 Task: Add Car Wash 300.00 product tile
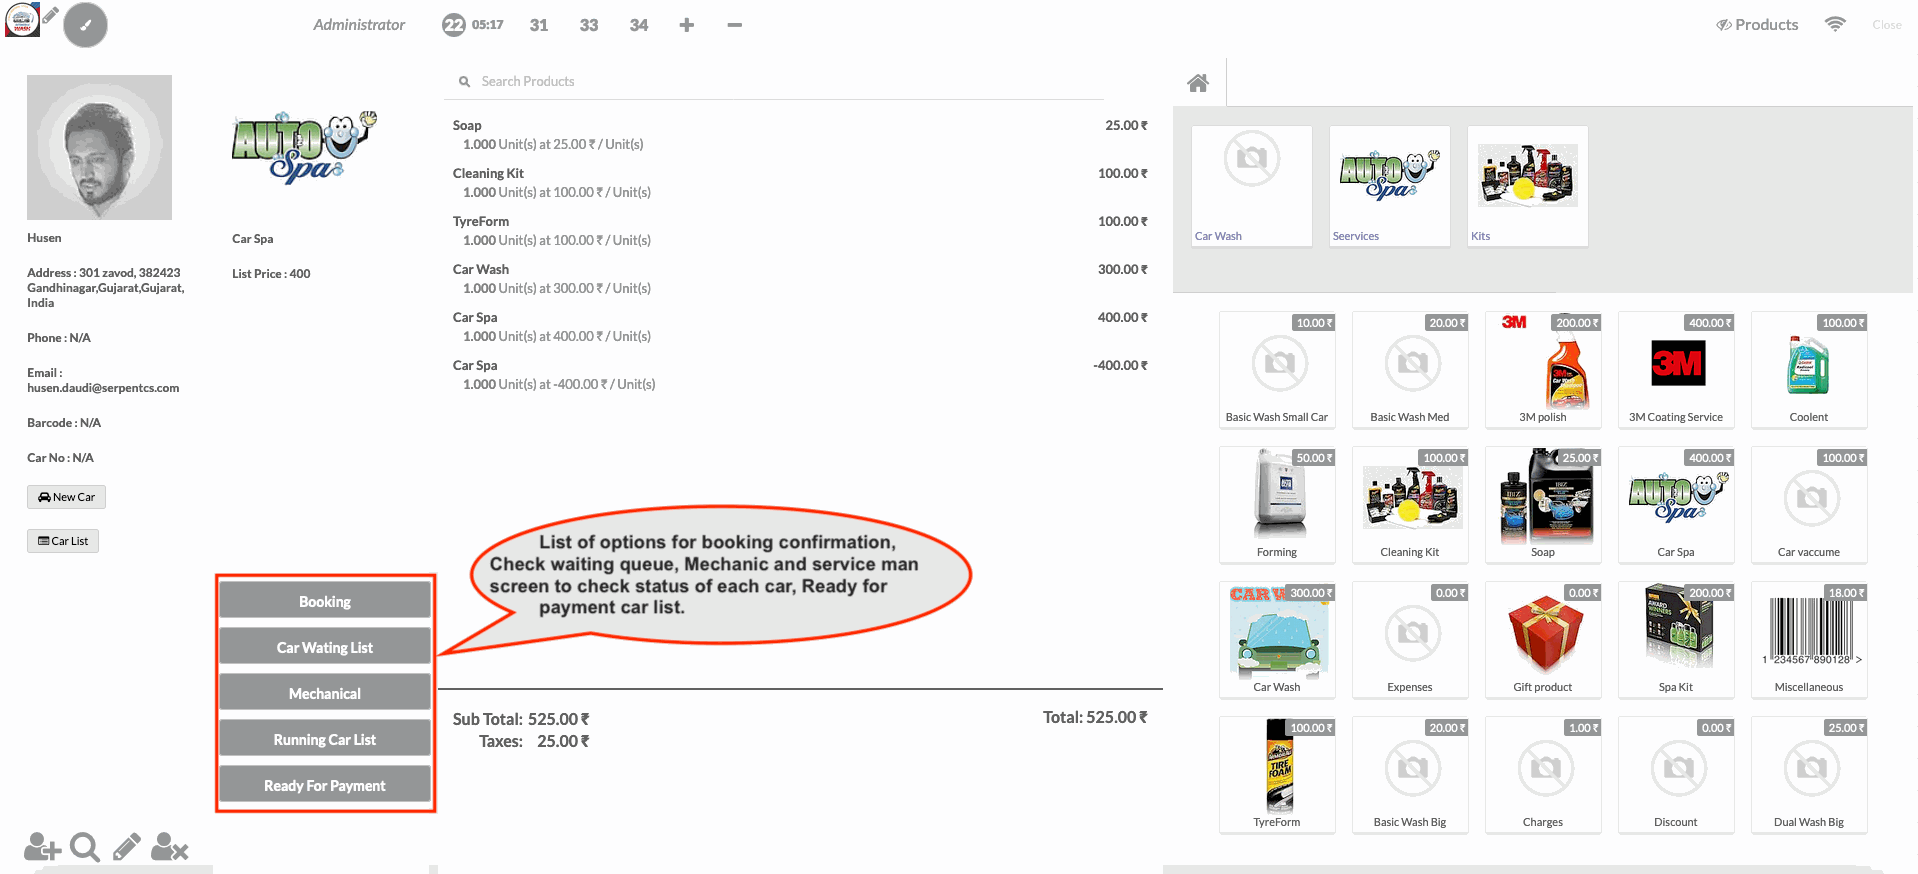point(1277,640)
